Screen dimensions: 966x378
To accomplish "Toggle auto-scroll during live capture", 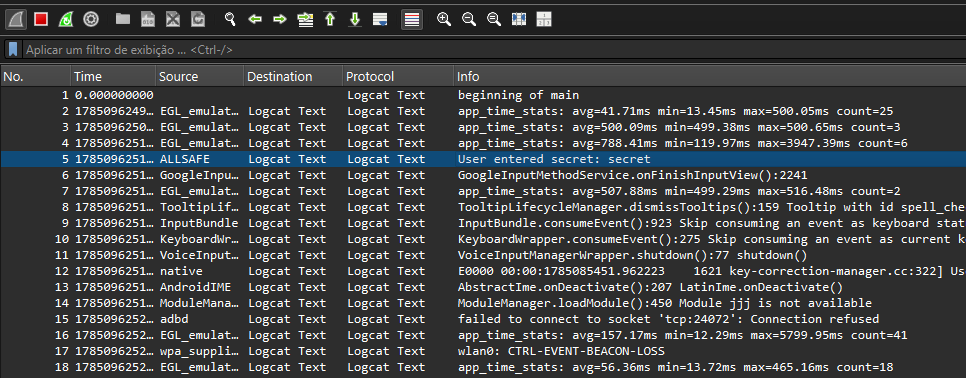I will click(380, 20).
